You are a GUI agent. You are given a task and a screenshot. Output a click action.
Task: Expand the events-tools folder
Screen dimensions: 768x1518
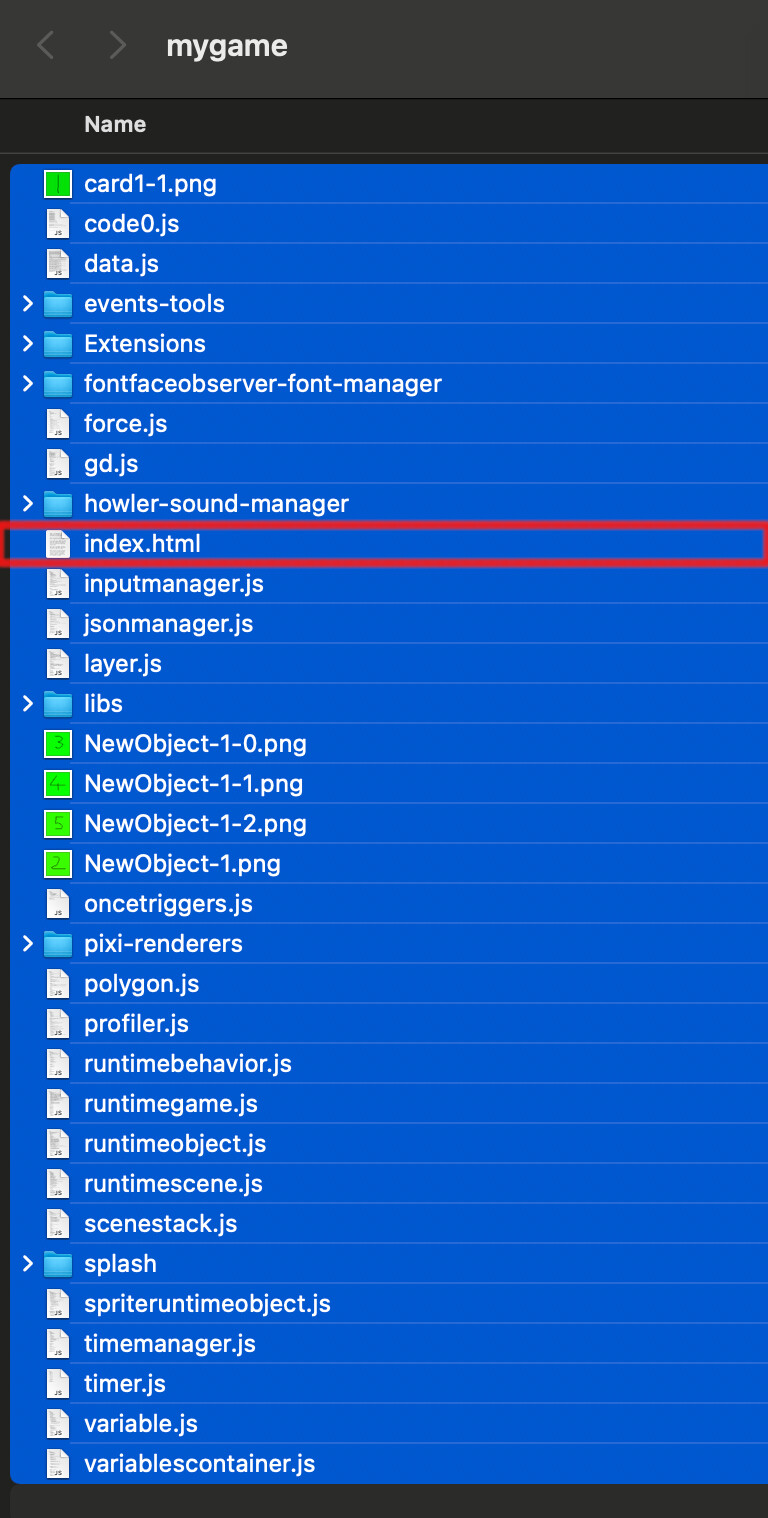27,303
